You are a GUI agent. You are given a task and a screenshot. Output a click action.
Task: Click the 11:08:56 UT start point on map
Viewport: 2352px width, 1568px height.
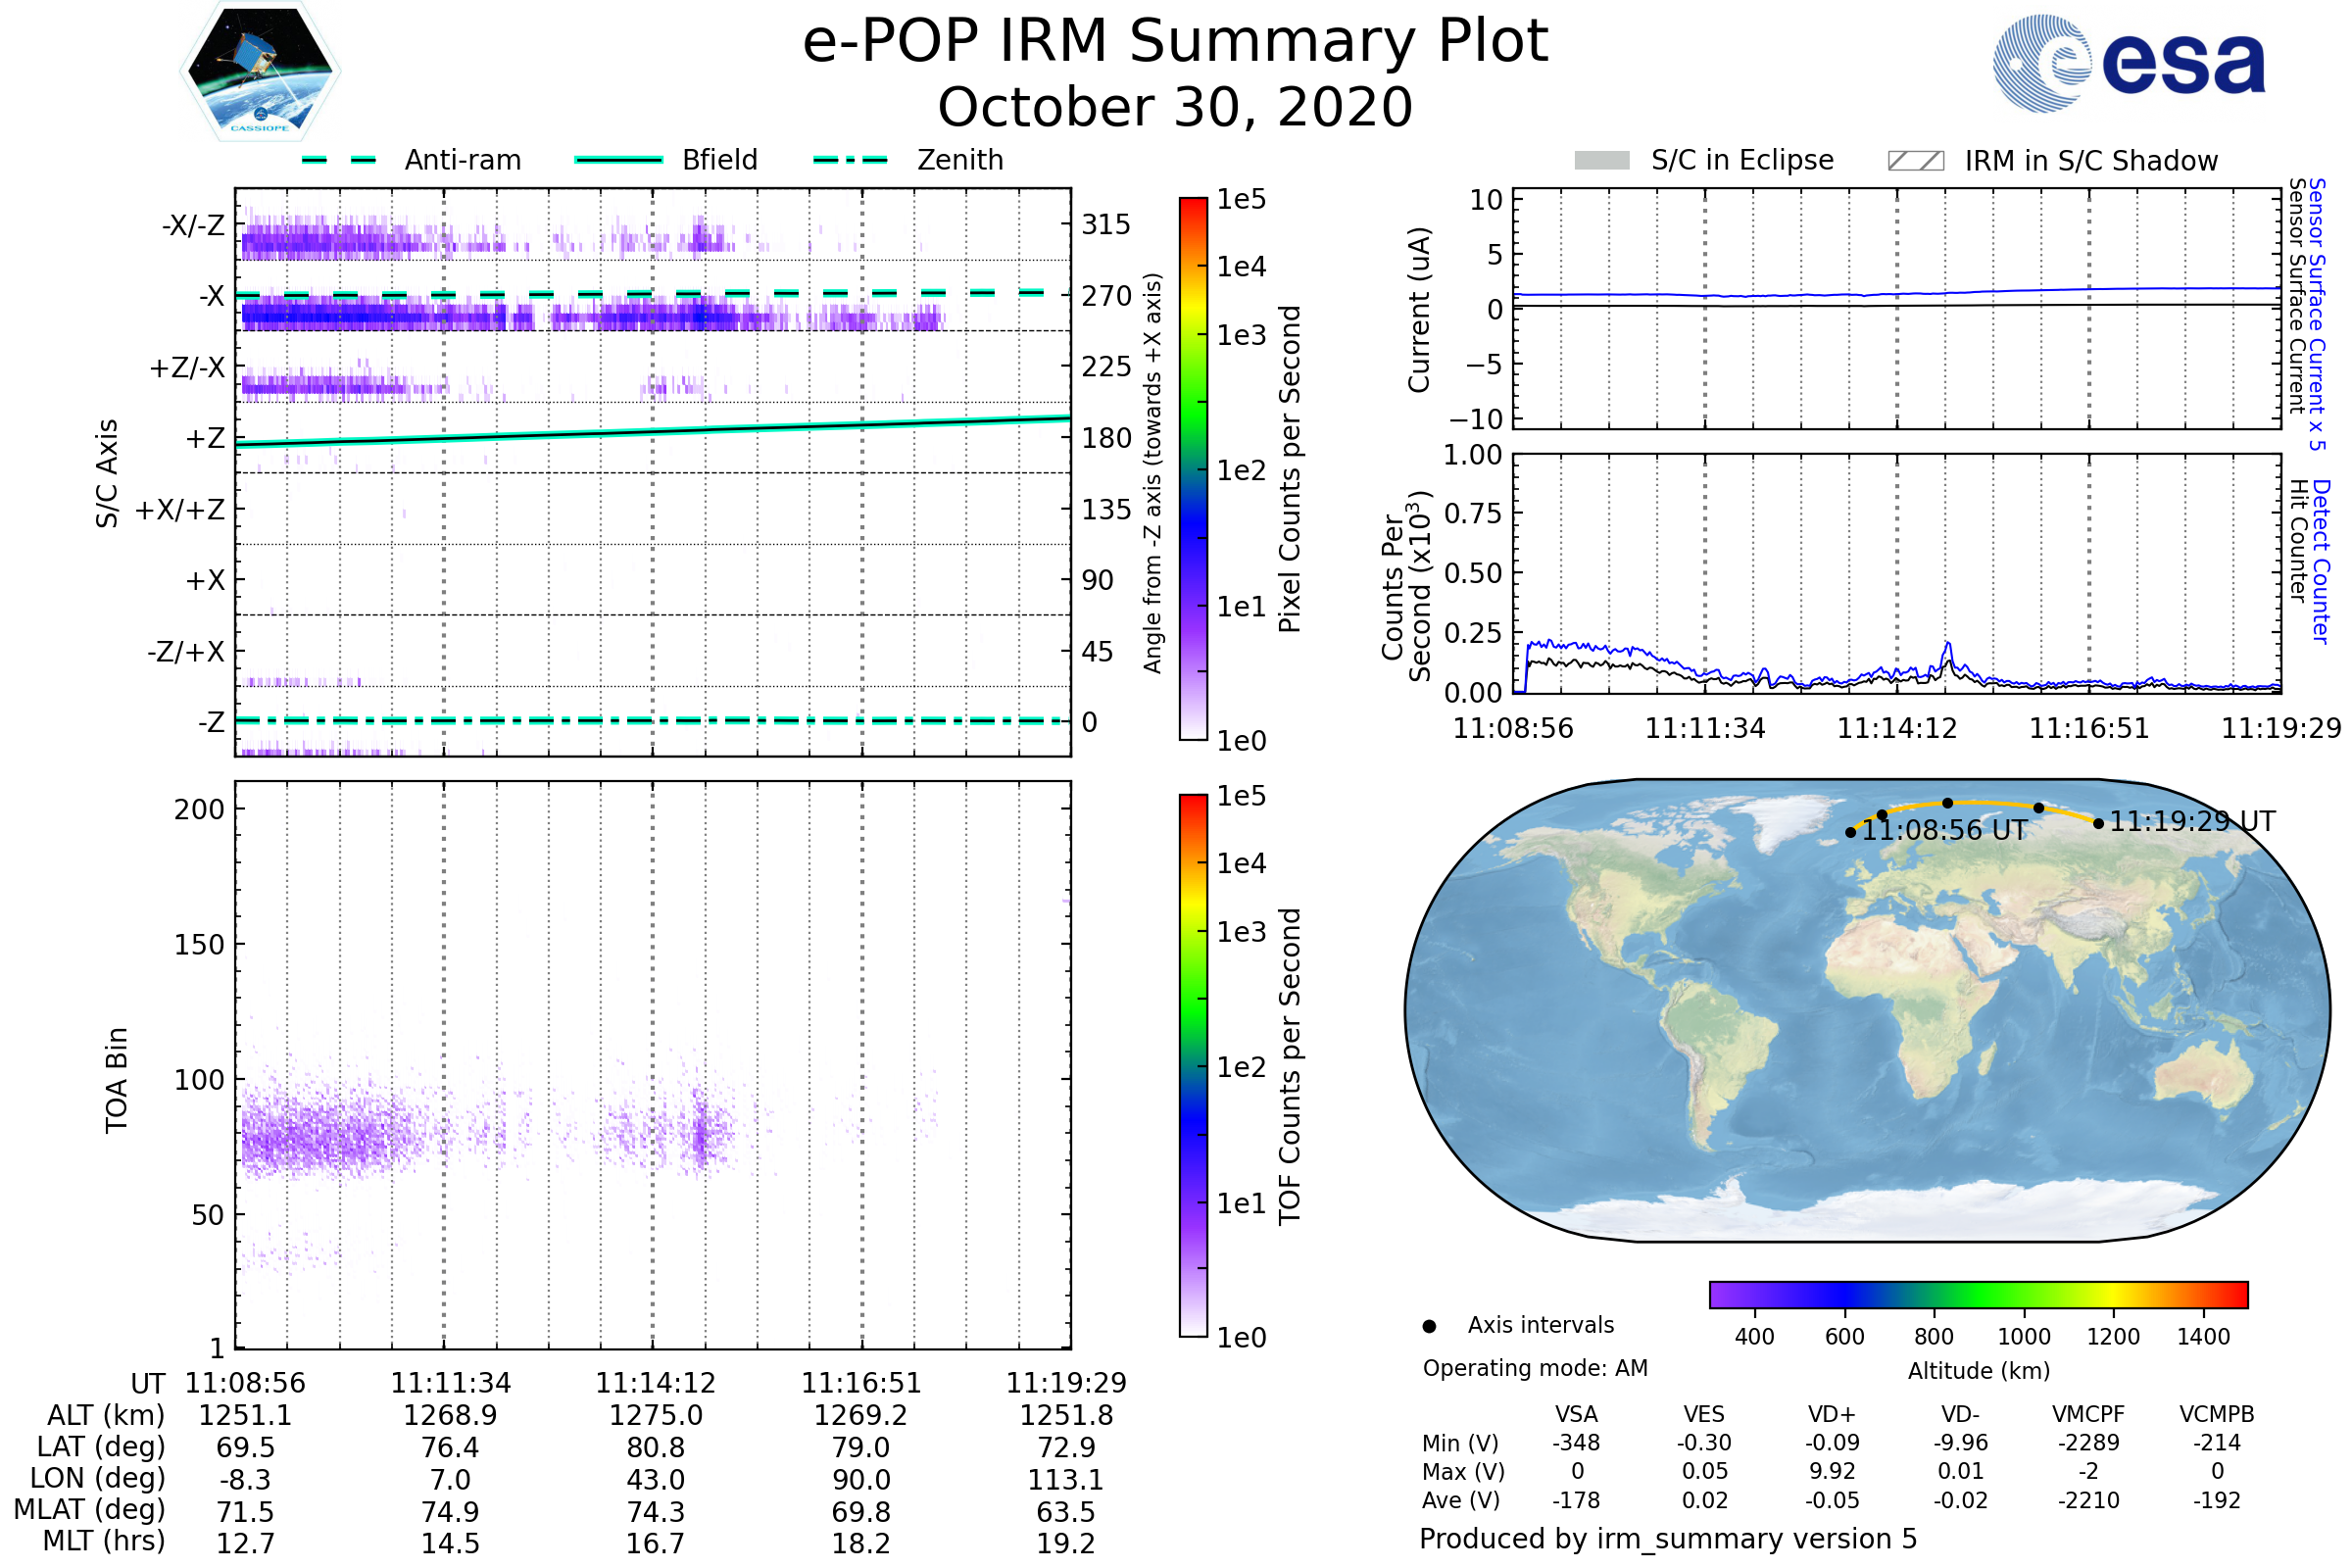[x=1851, y=833]
